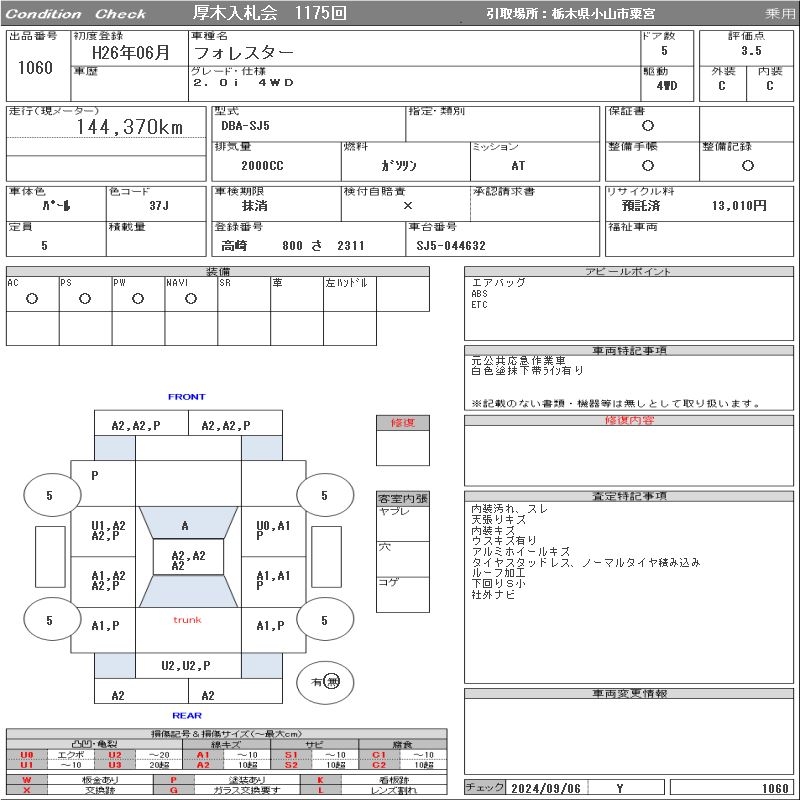This screenshot has width=800, height=800.
Task: Click the circle mark under 整備手帳
Action: pos(647,165)
